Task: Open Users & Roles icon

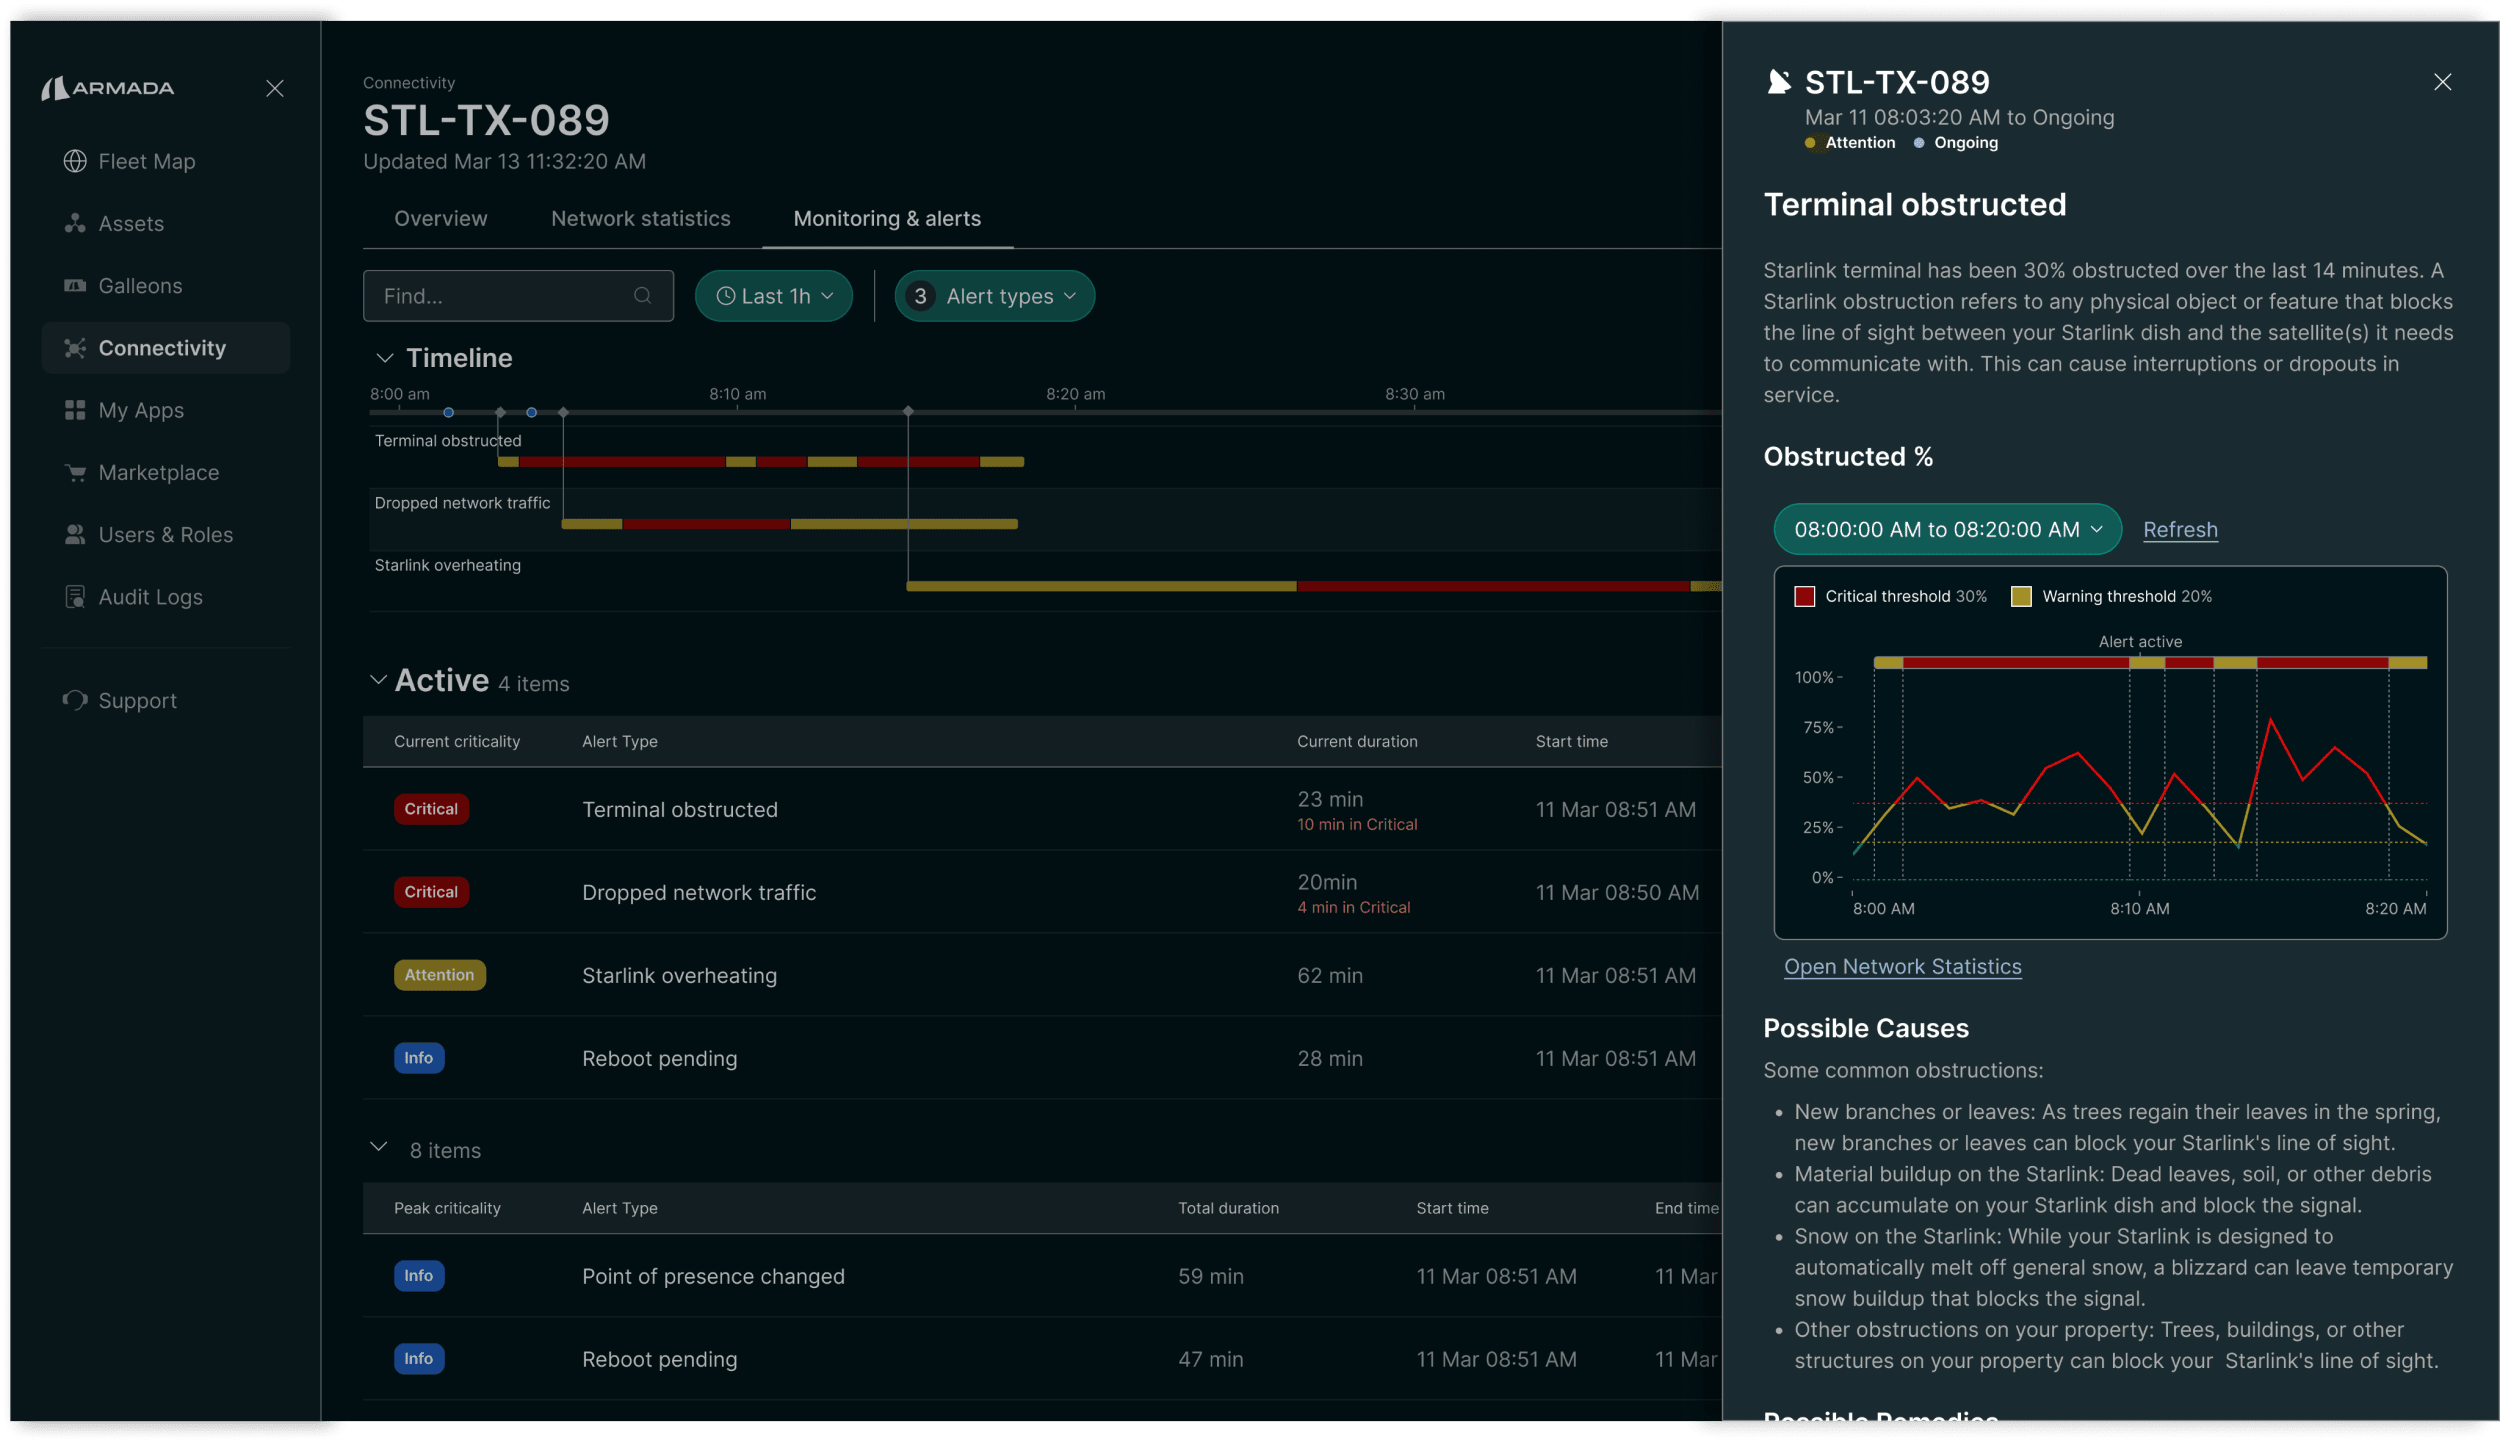Action: (75, 535)
